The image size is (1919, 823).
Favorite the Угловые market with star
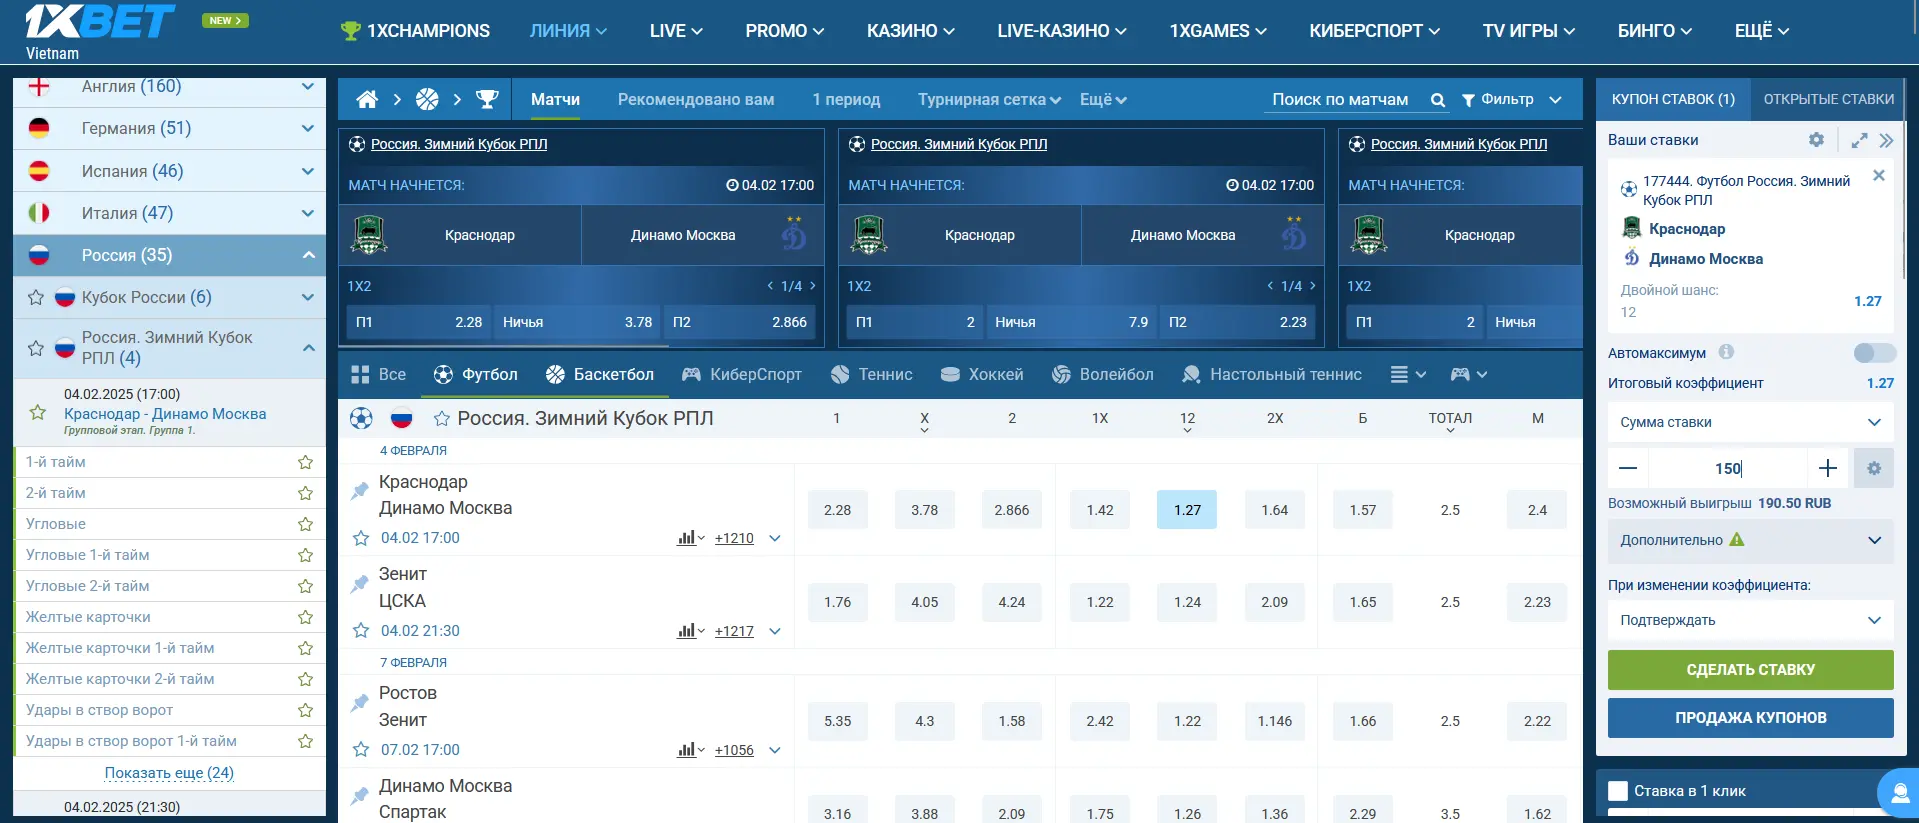tap(305, 524)
